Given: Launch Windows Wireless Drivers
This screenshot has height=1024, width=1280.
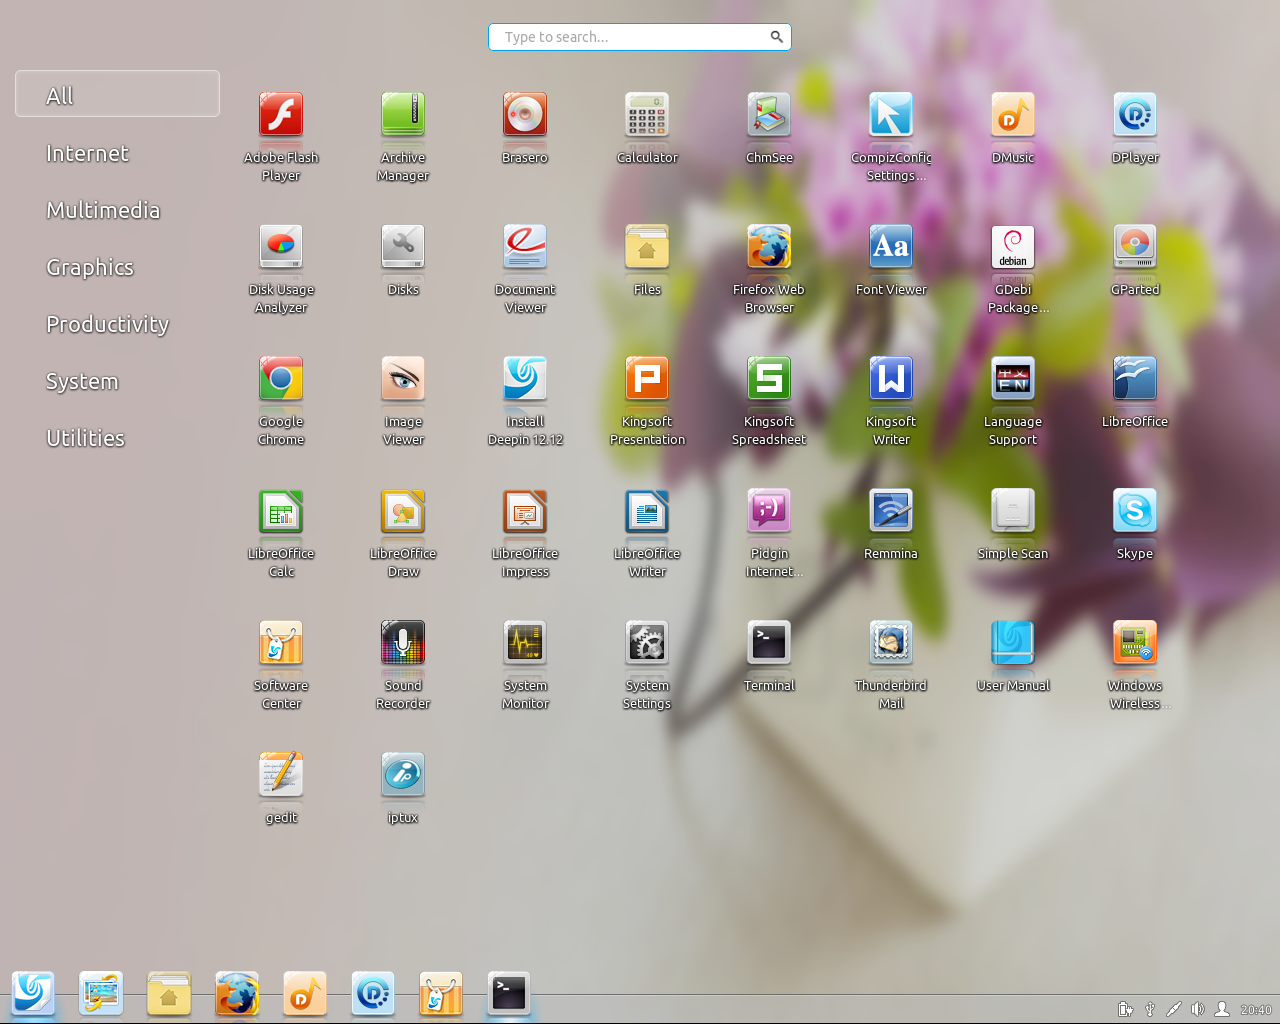Looking at the screenshot, I should pyautogui.click(x=1135, y=642).
